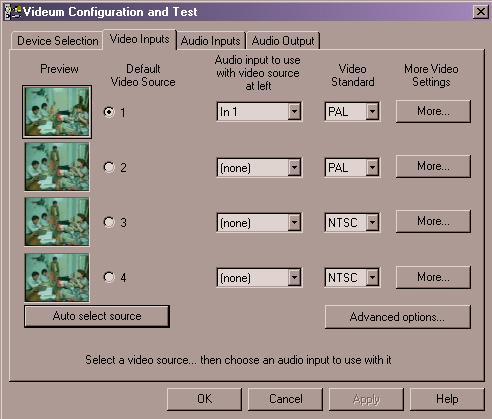This screenshot has height=419, width=492.
Task: Open Help for this dialog
Action: pyautogui.click(x=447, y=399)
